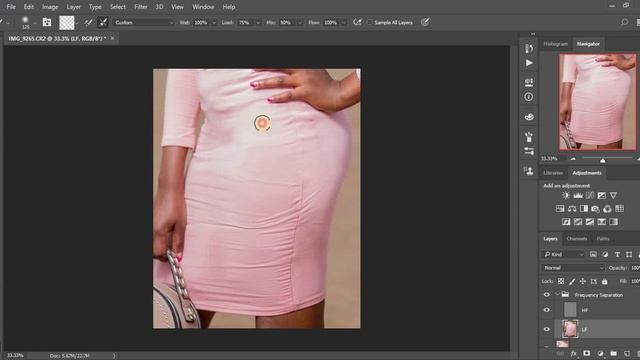This screenshot has height=360, width=640.
Task: Add a Hue/Saturation adjustment
Action: pyautogui.click(x=560, y=209)
